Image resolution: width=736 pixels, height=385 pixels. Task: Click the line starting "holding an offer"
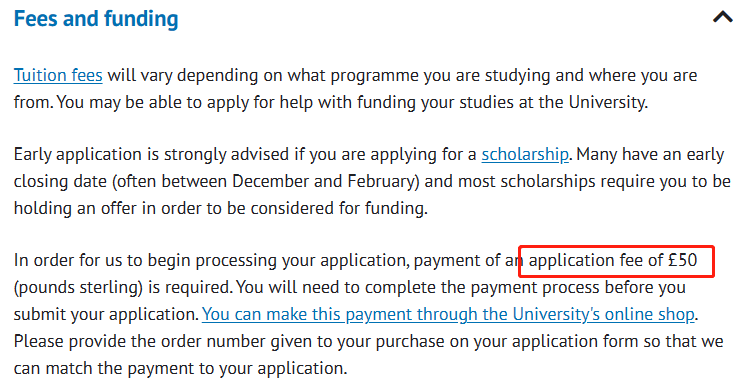(221, 208)
